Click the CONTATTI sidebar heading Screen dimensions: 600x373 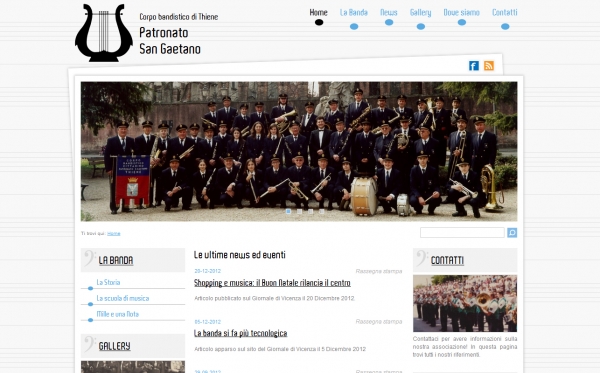(447, 261)
